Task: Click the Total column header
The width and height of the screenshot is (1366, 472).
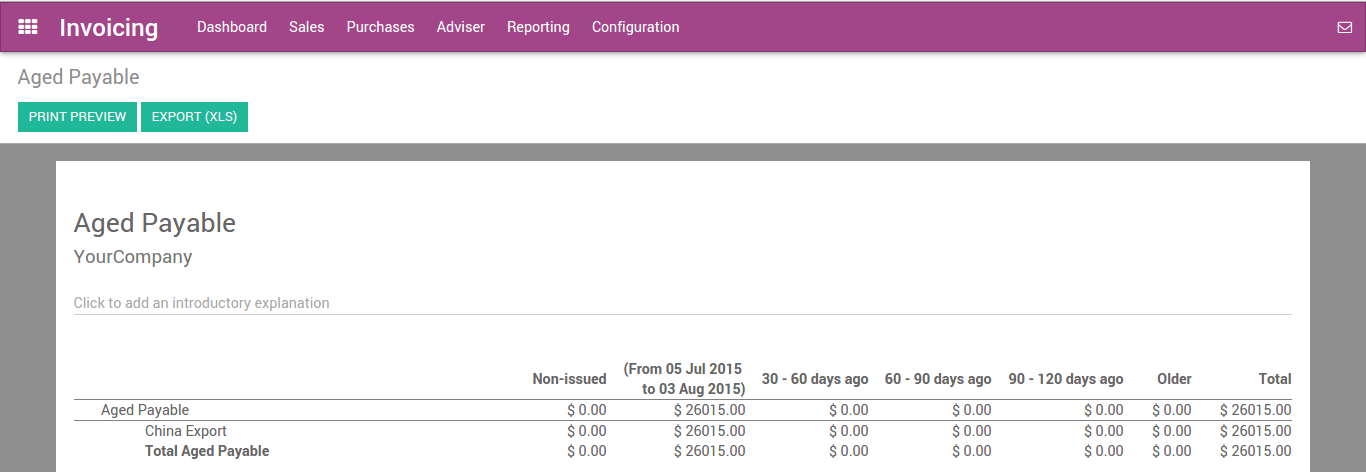Action: point(1274,379)
